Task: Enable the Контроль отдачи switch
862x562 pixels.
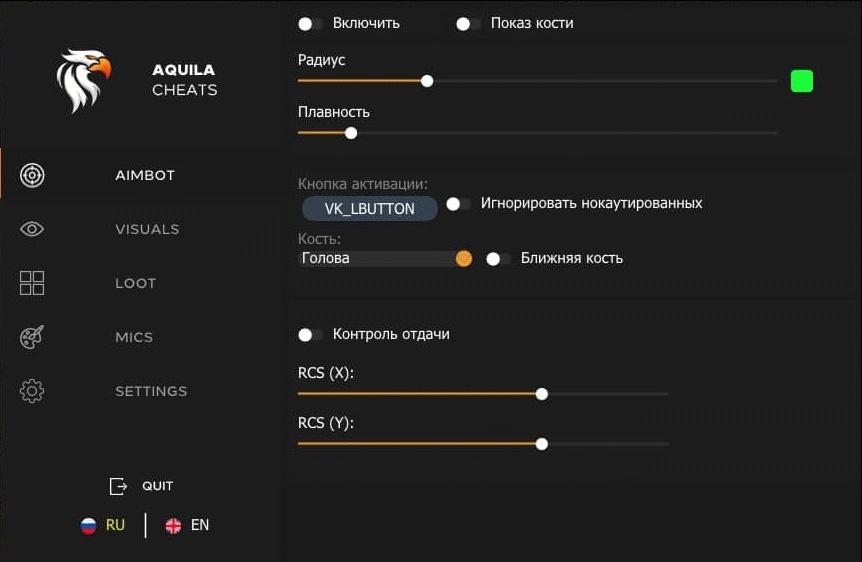Action: pyautogui.click(x=310, y=334)
